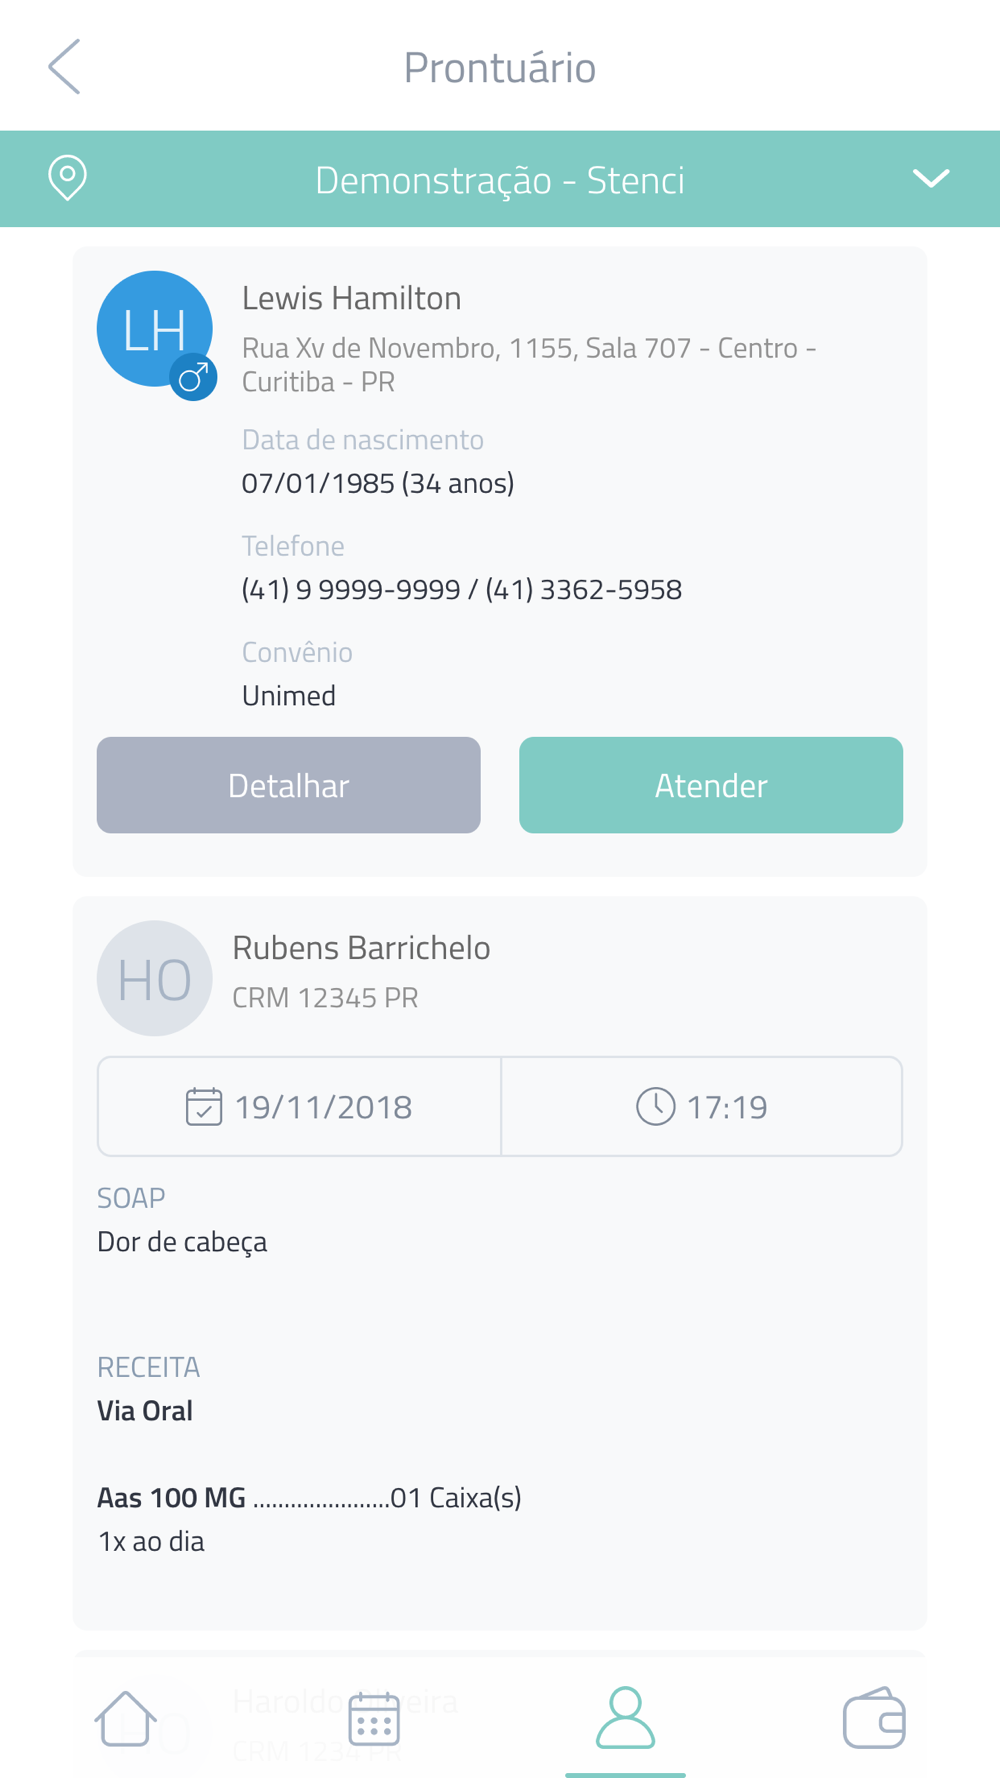Screen dimensions: 1000x1778
Task: Tap the patient name Lewis Hamilton
Action: [351, 298]
